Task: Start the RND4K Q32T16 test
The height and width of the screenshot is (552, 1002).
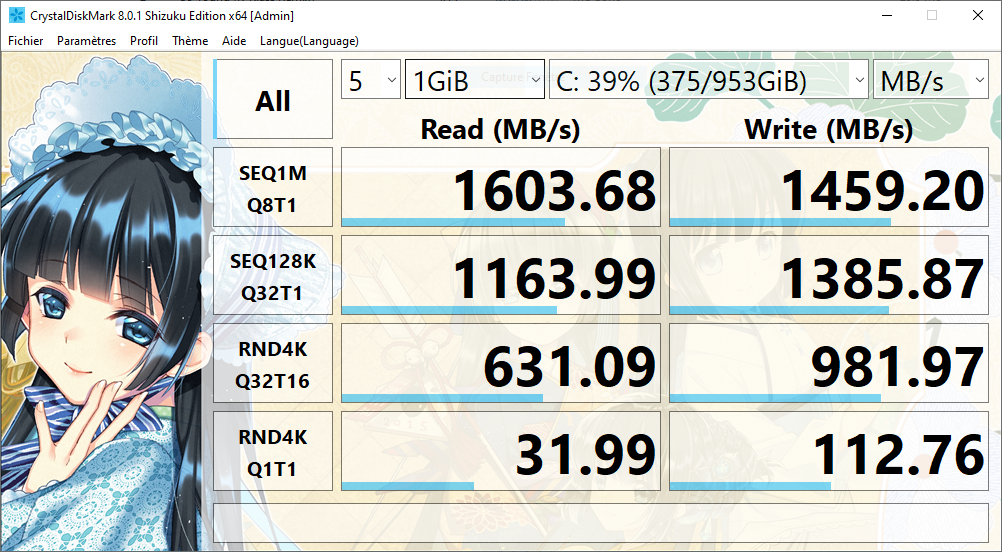Action: [273, 364]
